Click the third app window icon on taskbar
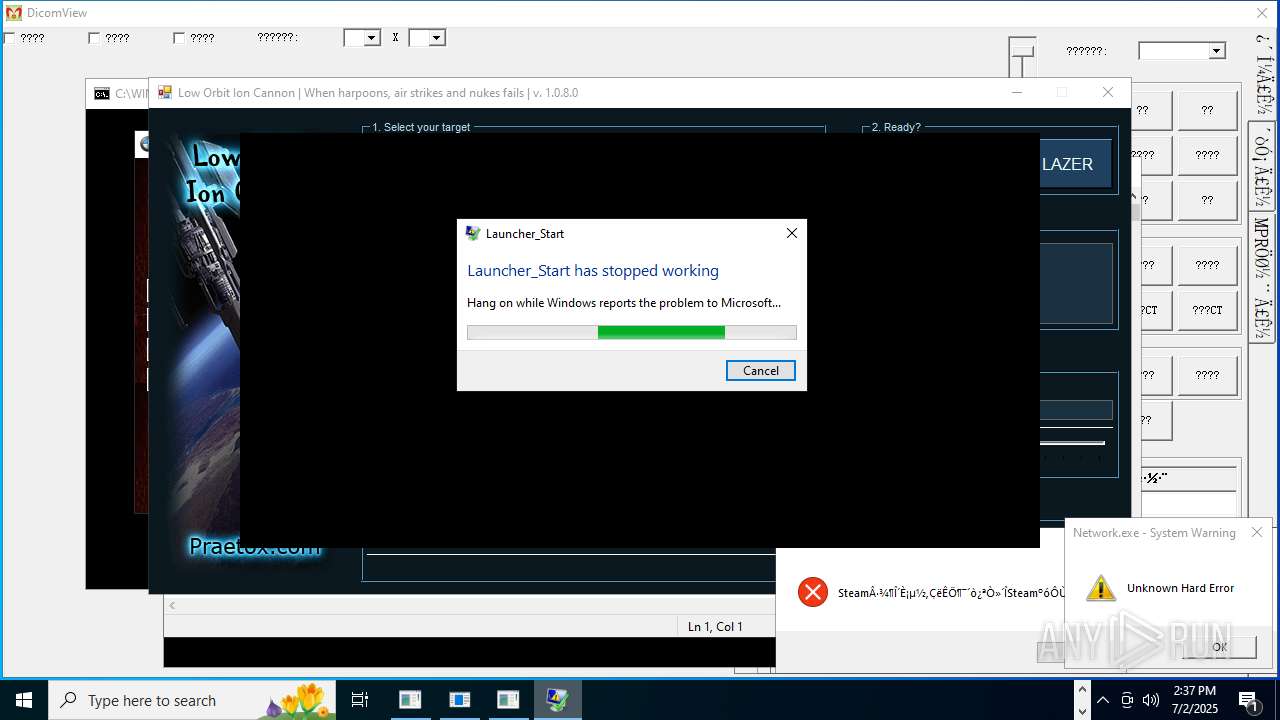Screen dimensions: 1280x720 (x=508, y=700)
